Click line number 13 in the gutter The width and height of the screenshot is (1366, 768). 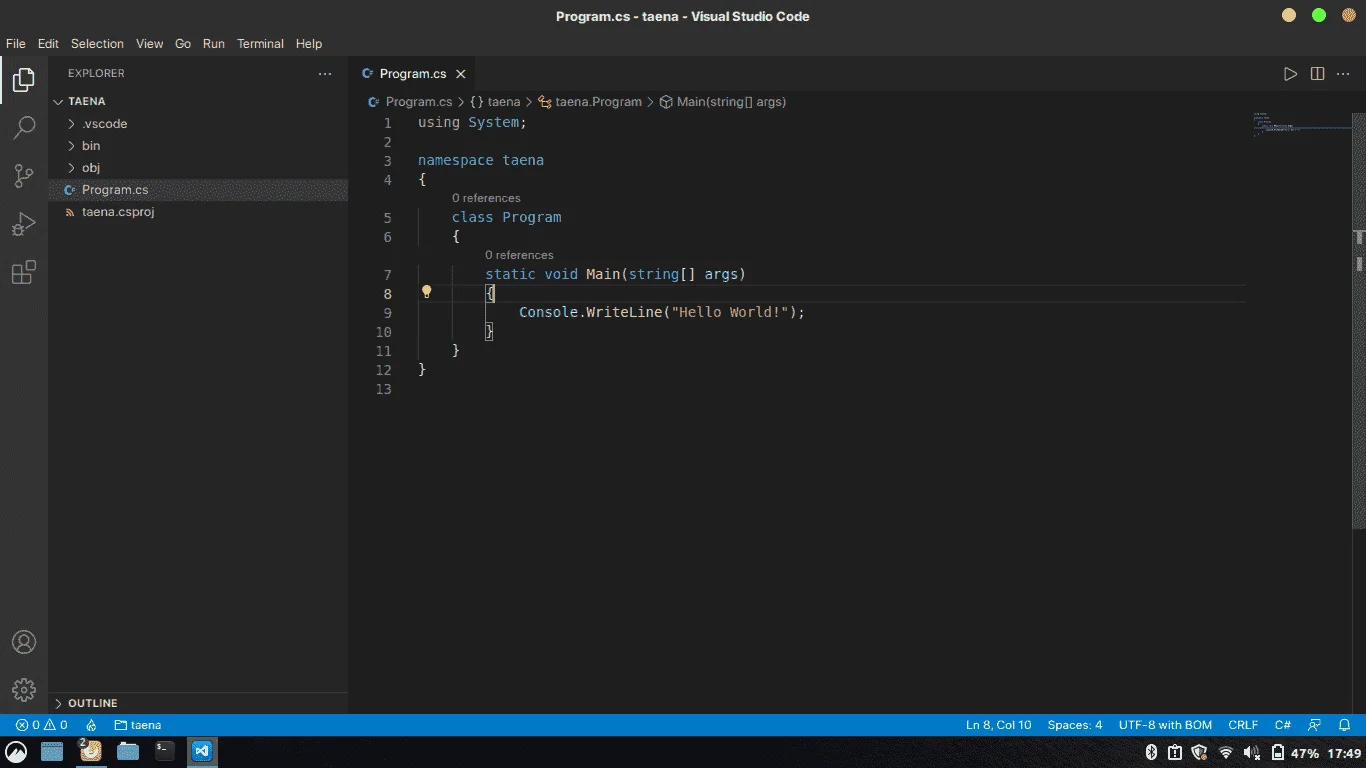384,389
